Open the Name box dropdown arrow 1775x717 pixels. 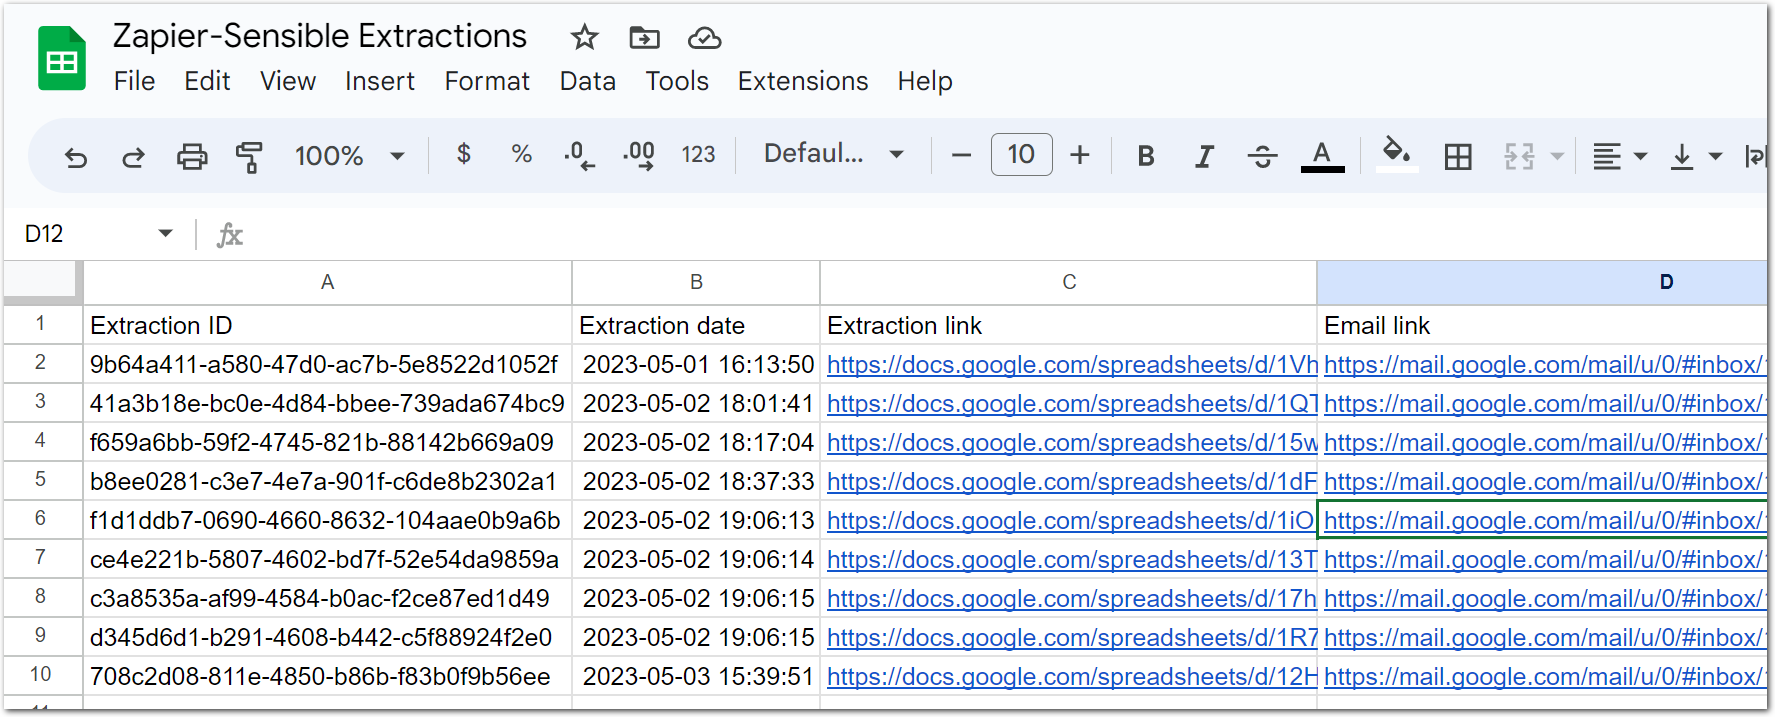[166, 233]
